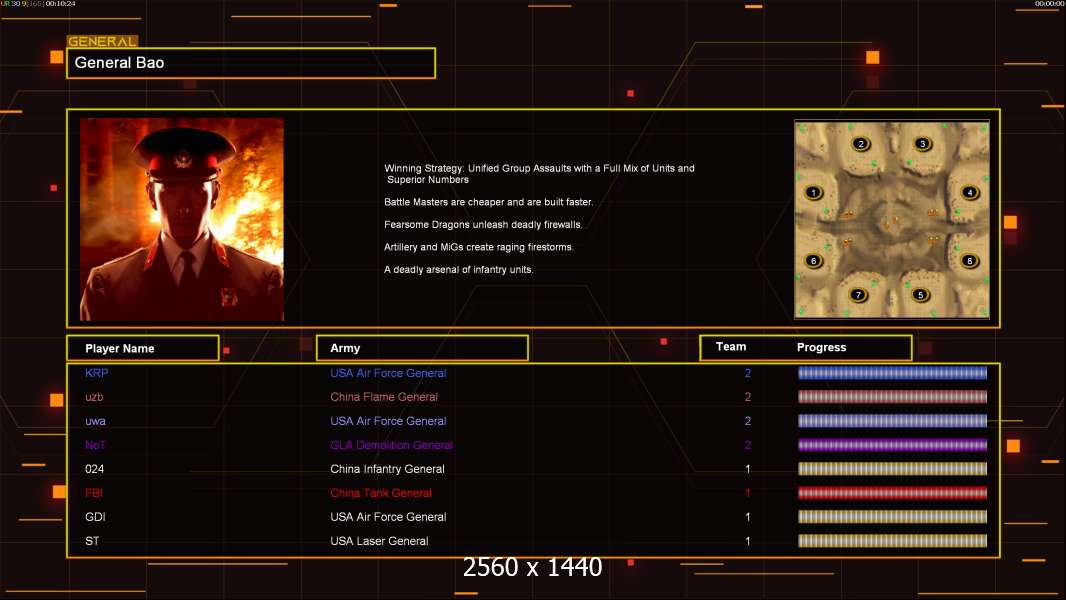Click KRP's army USA Air Force General
Image resolution: width=1066 pixels, height=600 pixels.
[x=388, y=373]
